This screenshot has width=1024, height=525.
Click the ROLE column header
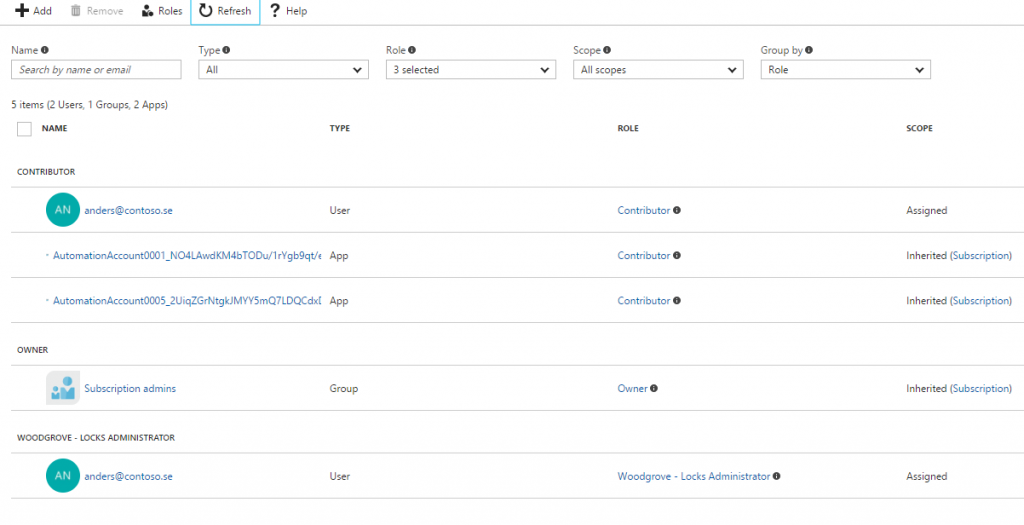tap(628, 129)
